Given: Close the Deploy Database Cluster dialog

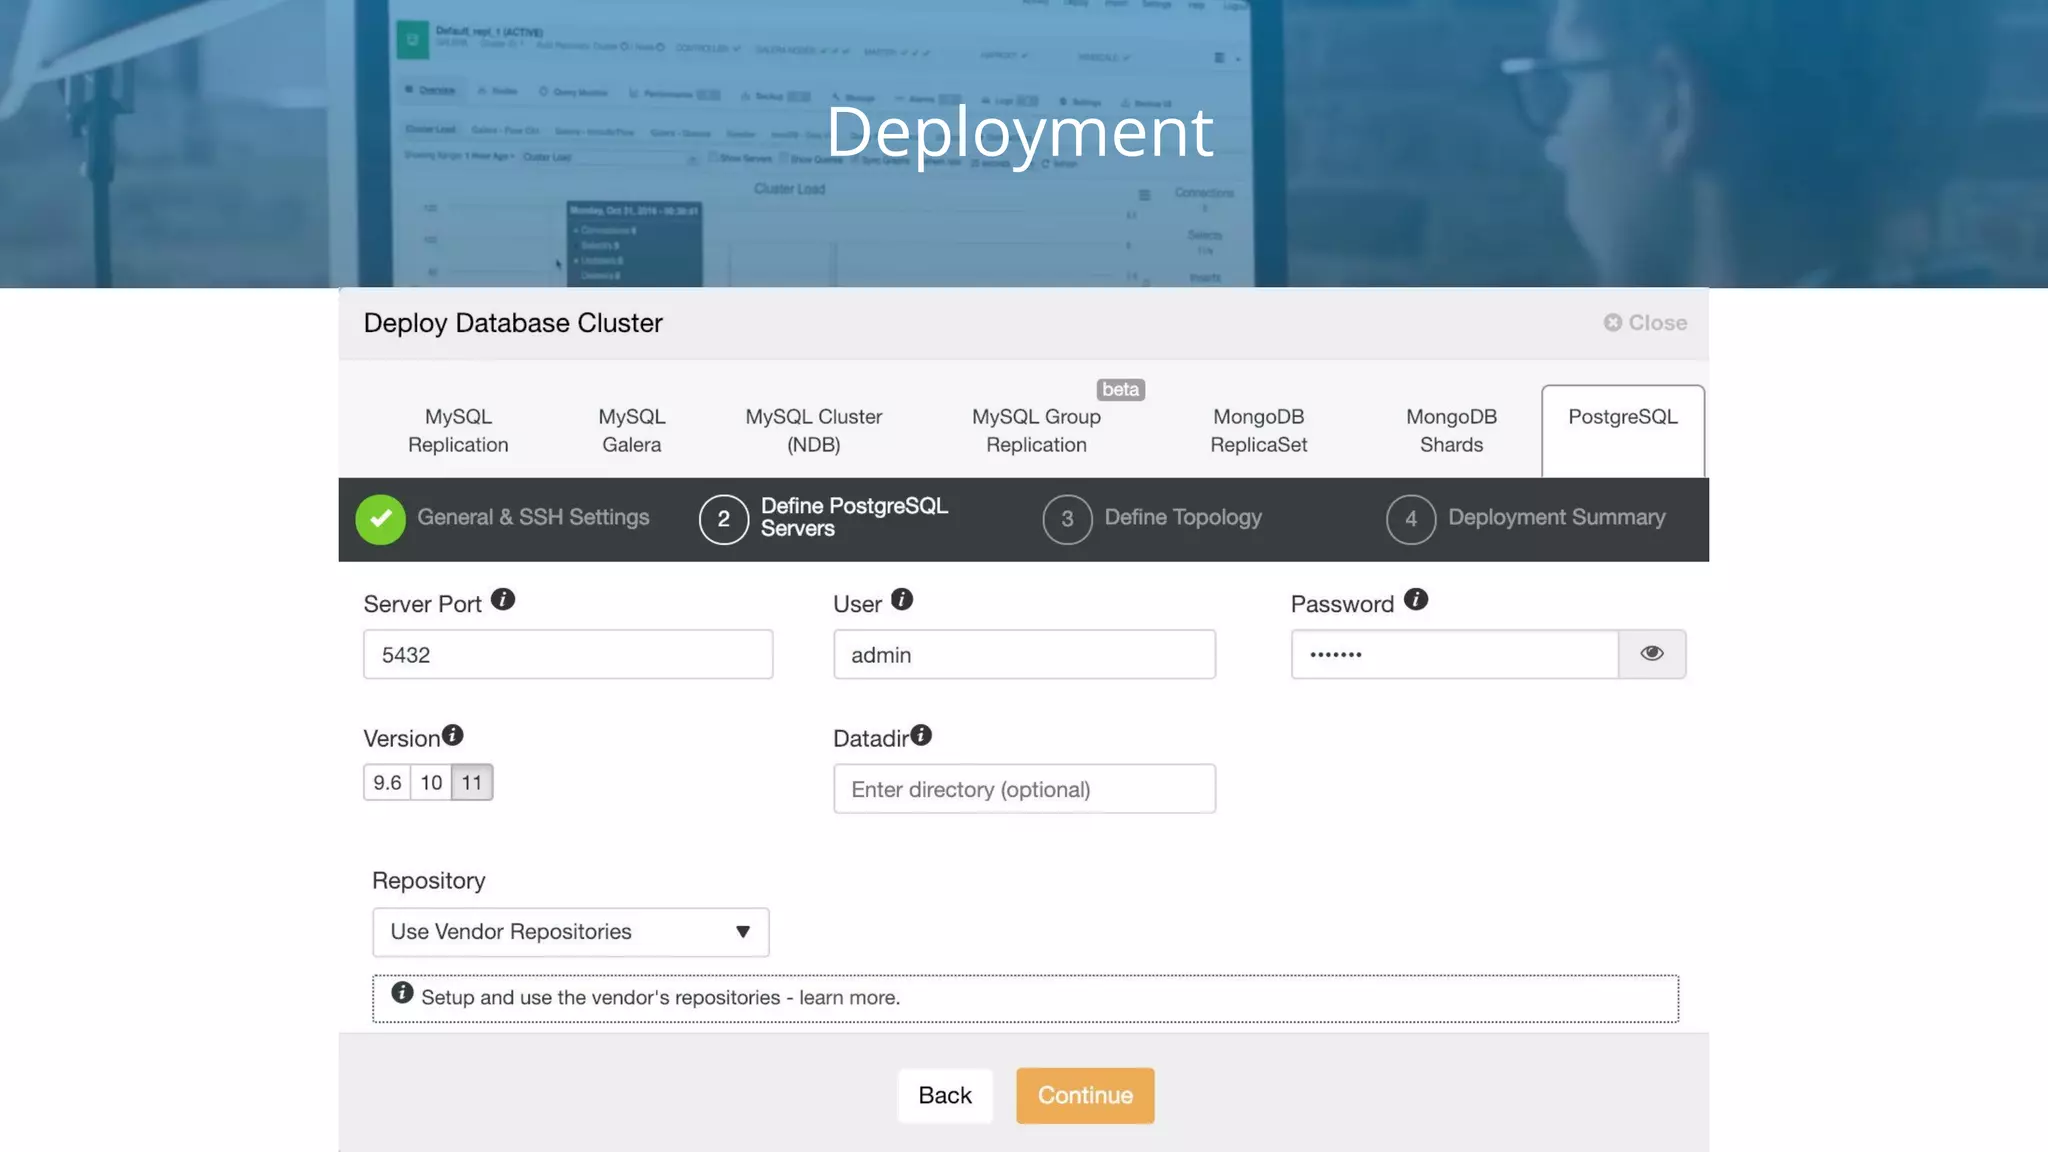Looking at the screenshot, I should pyautogui.click(x=1646, y=323).
